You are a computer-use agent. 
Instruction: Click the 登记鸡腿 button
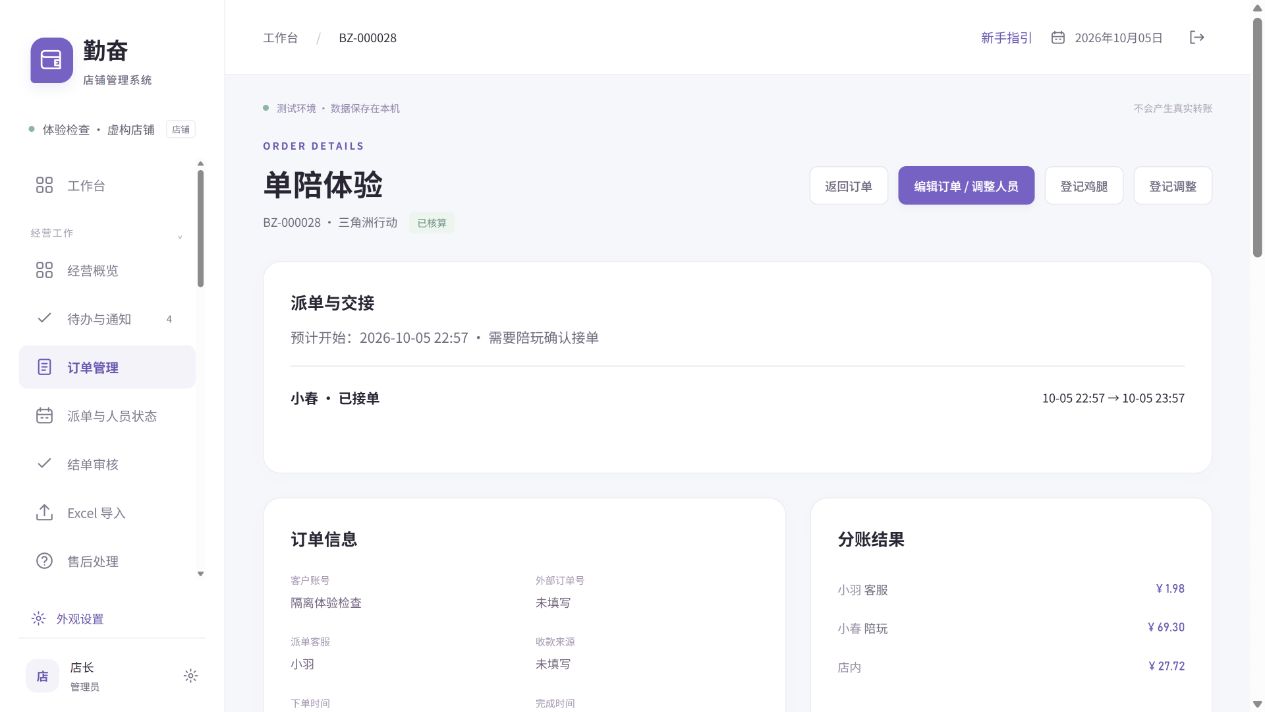click(x=1084, y=186)
